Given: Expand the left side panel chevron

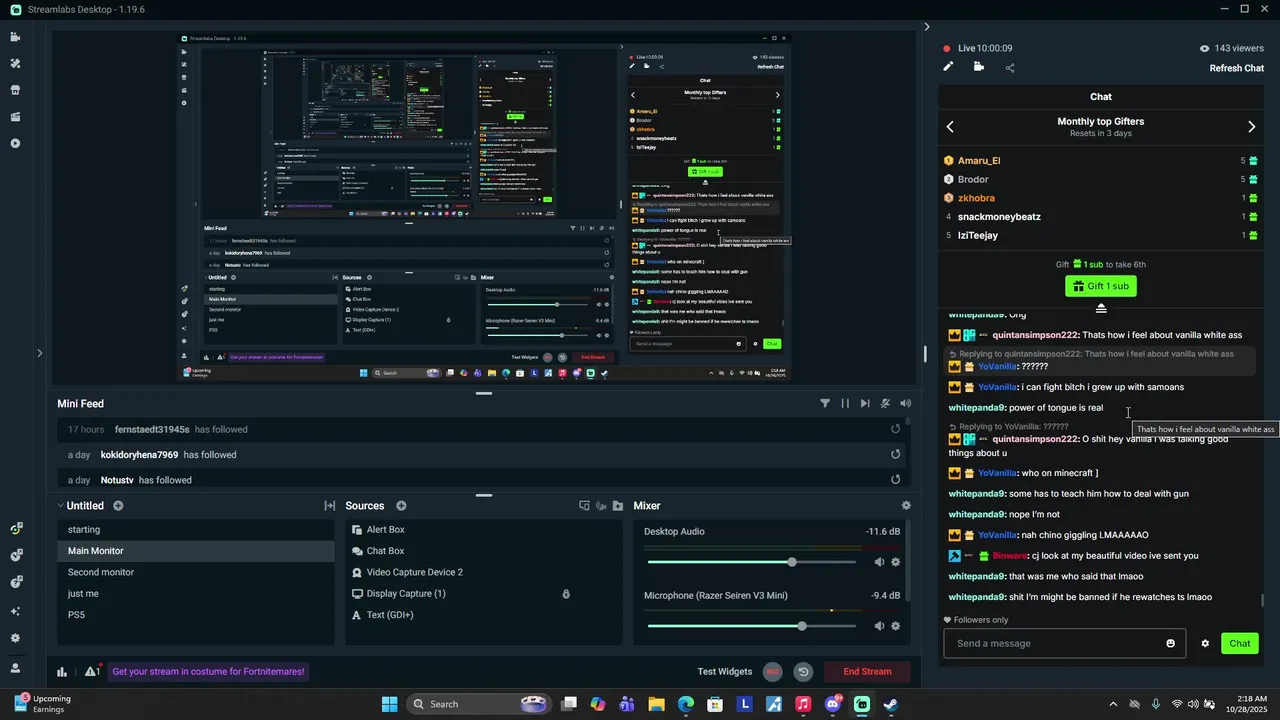Looking at the screenshot, I should pos(39,353).
